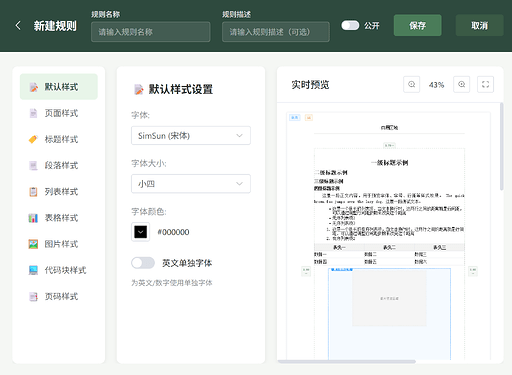Save the new rule with 保存
The image size is (512, 375).
(417, 25)
